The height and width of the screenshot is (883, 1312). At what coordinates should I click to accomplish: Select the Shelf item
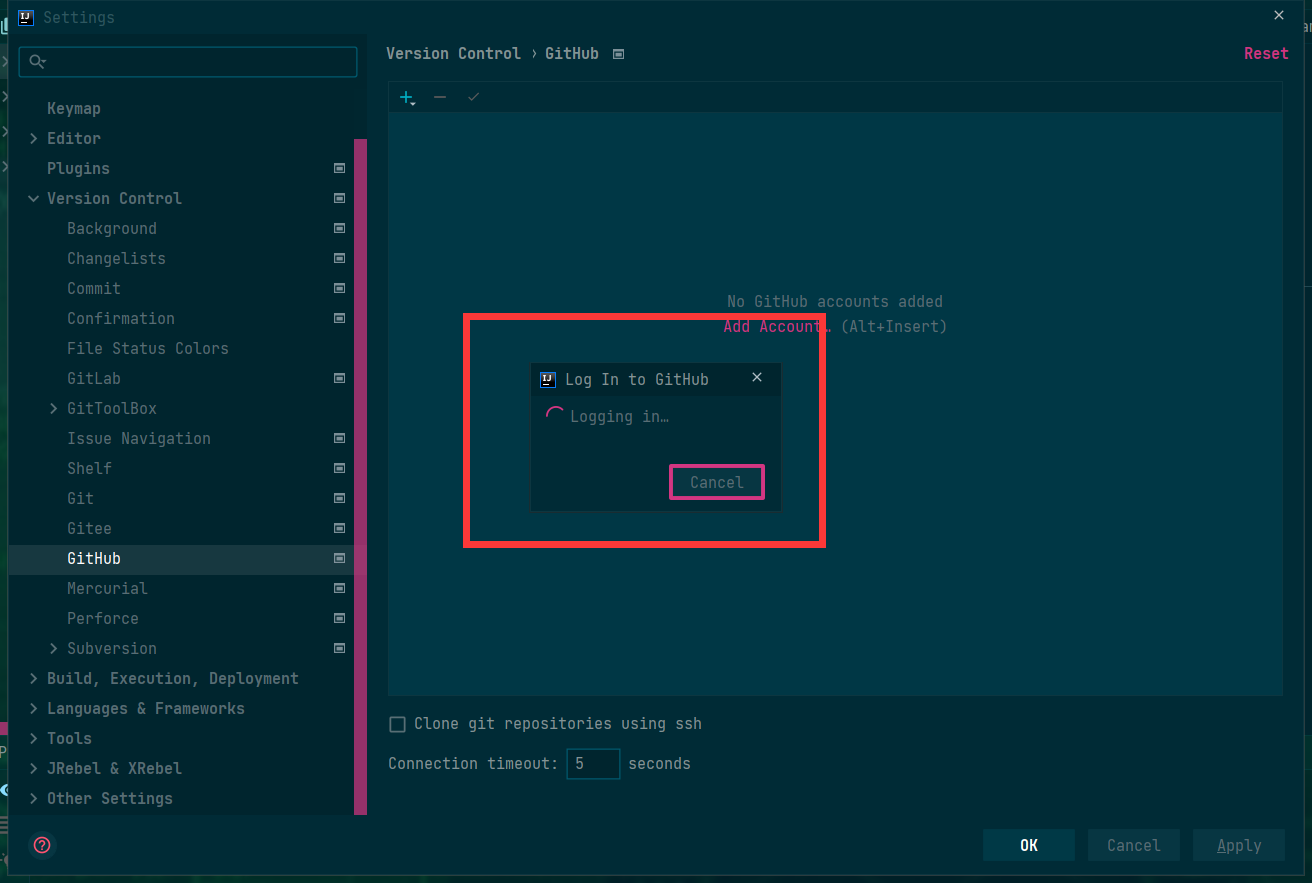pos(89,468)
